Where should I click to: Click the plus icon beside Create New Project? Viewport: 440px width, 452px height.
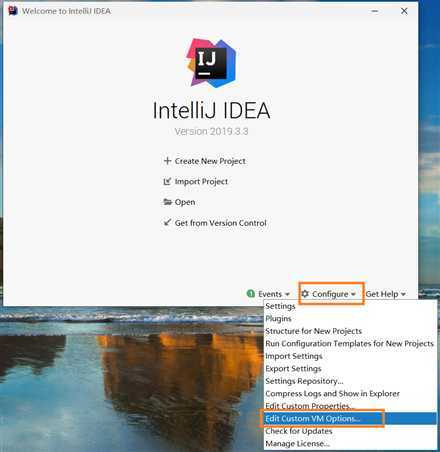point(167,161)
